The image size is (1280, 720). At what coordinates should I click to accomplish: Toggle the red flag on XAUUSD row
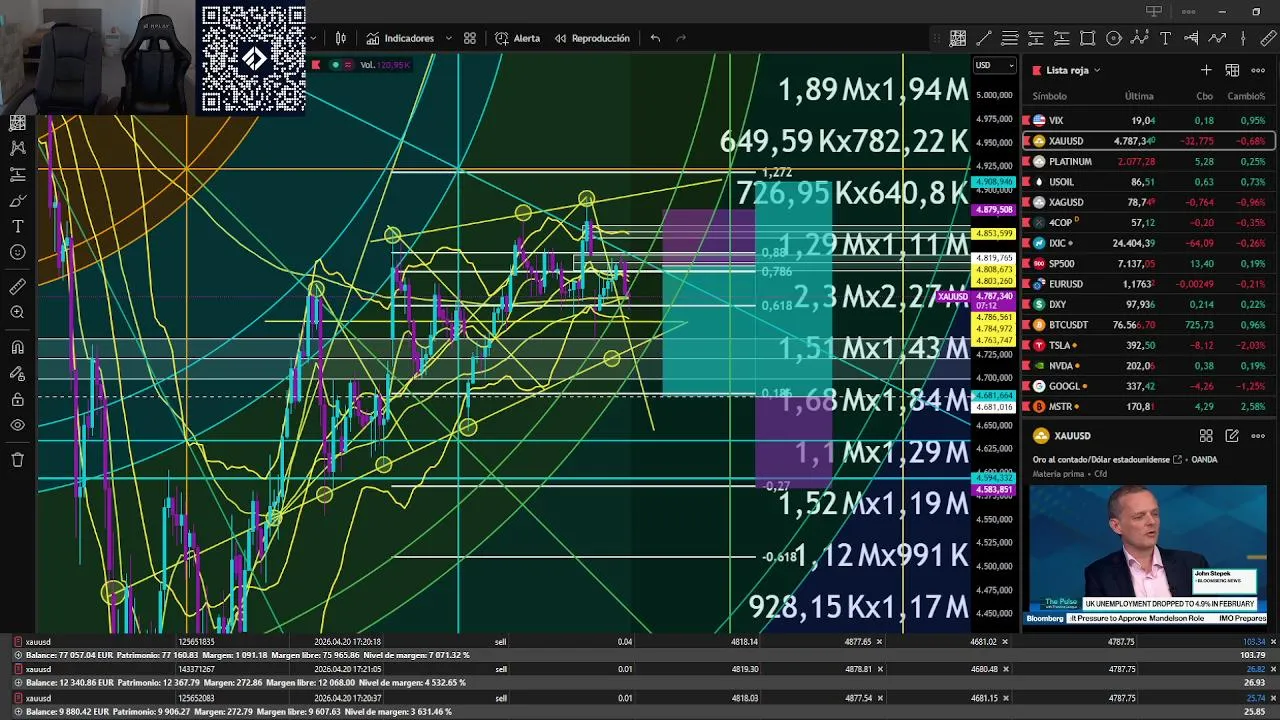[x=1026, y=141]
